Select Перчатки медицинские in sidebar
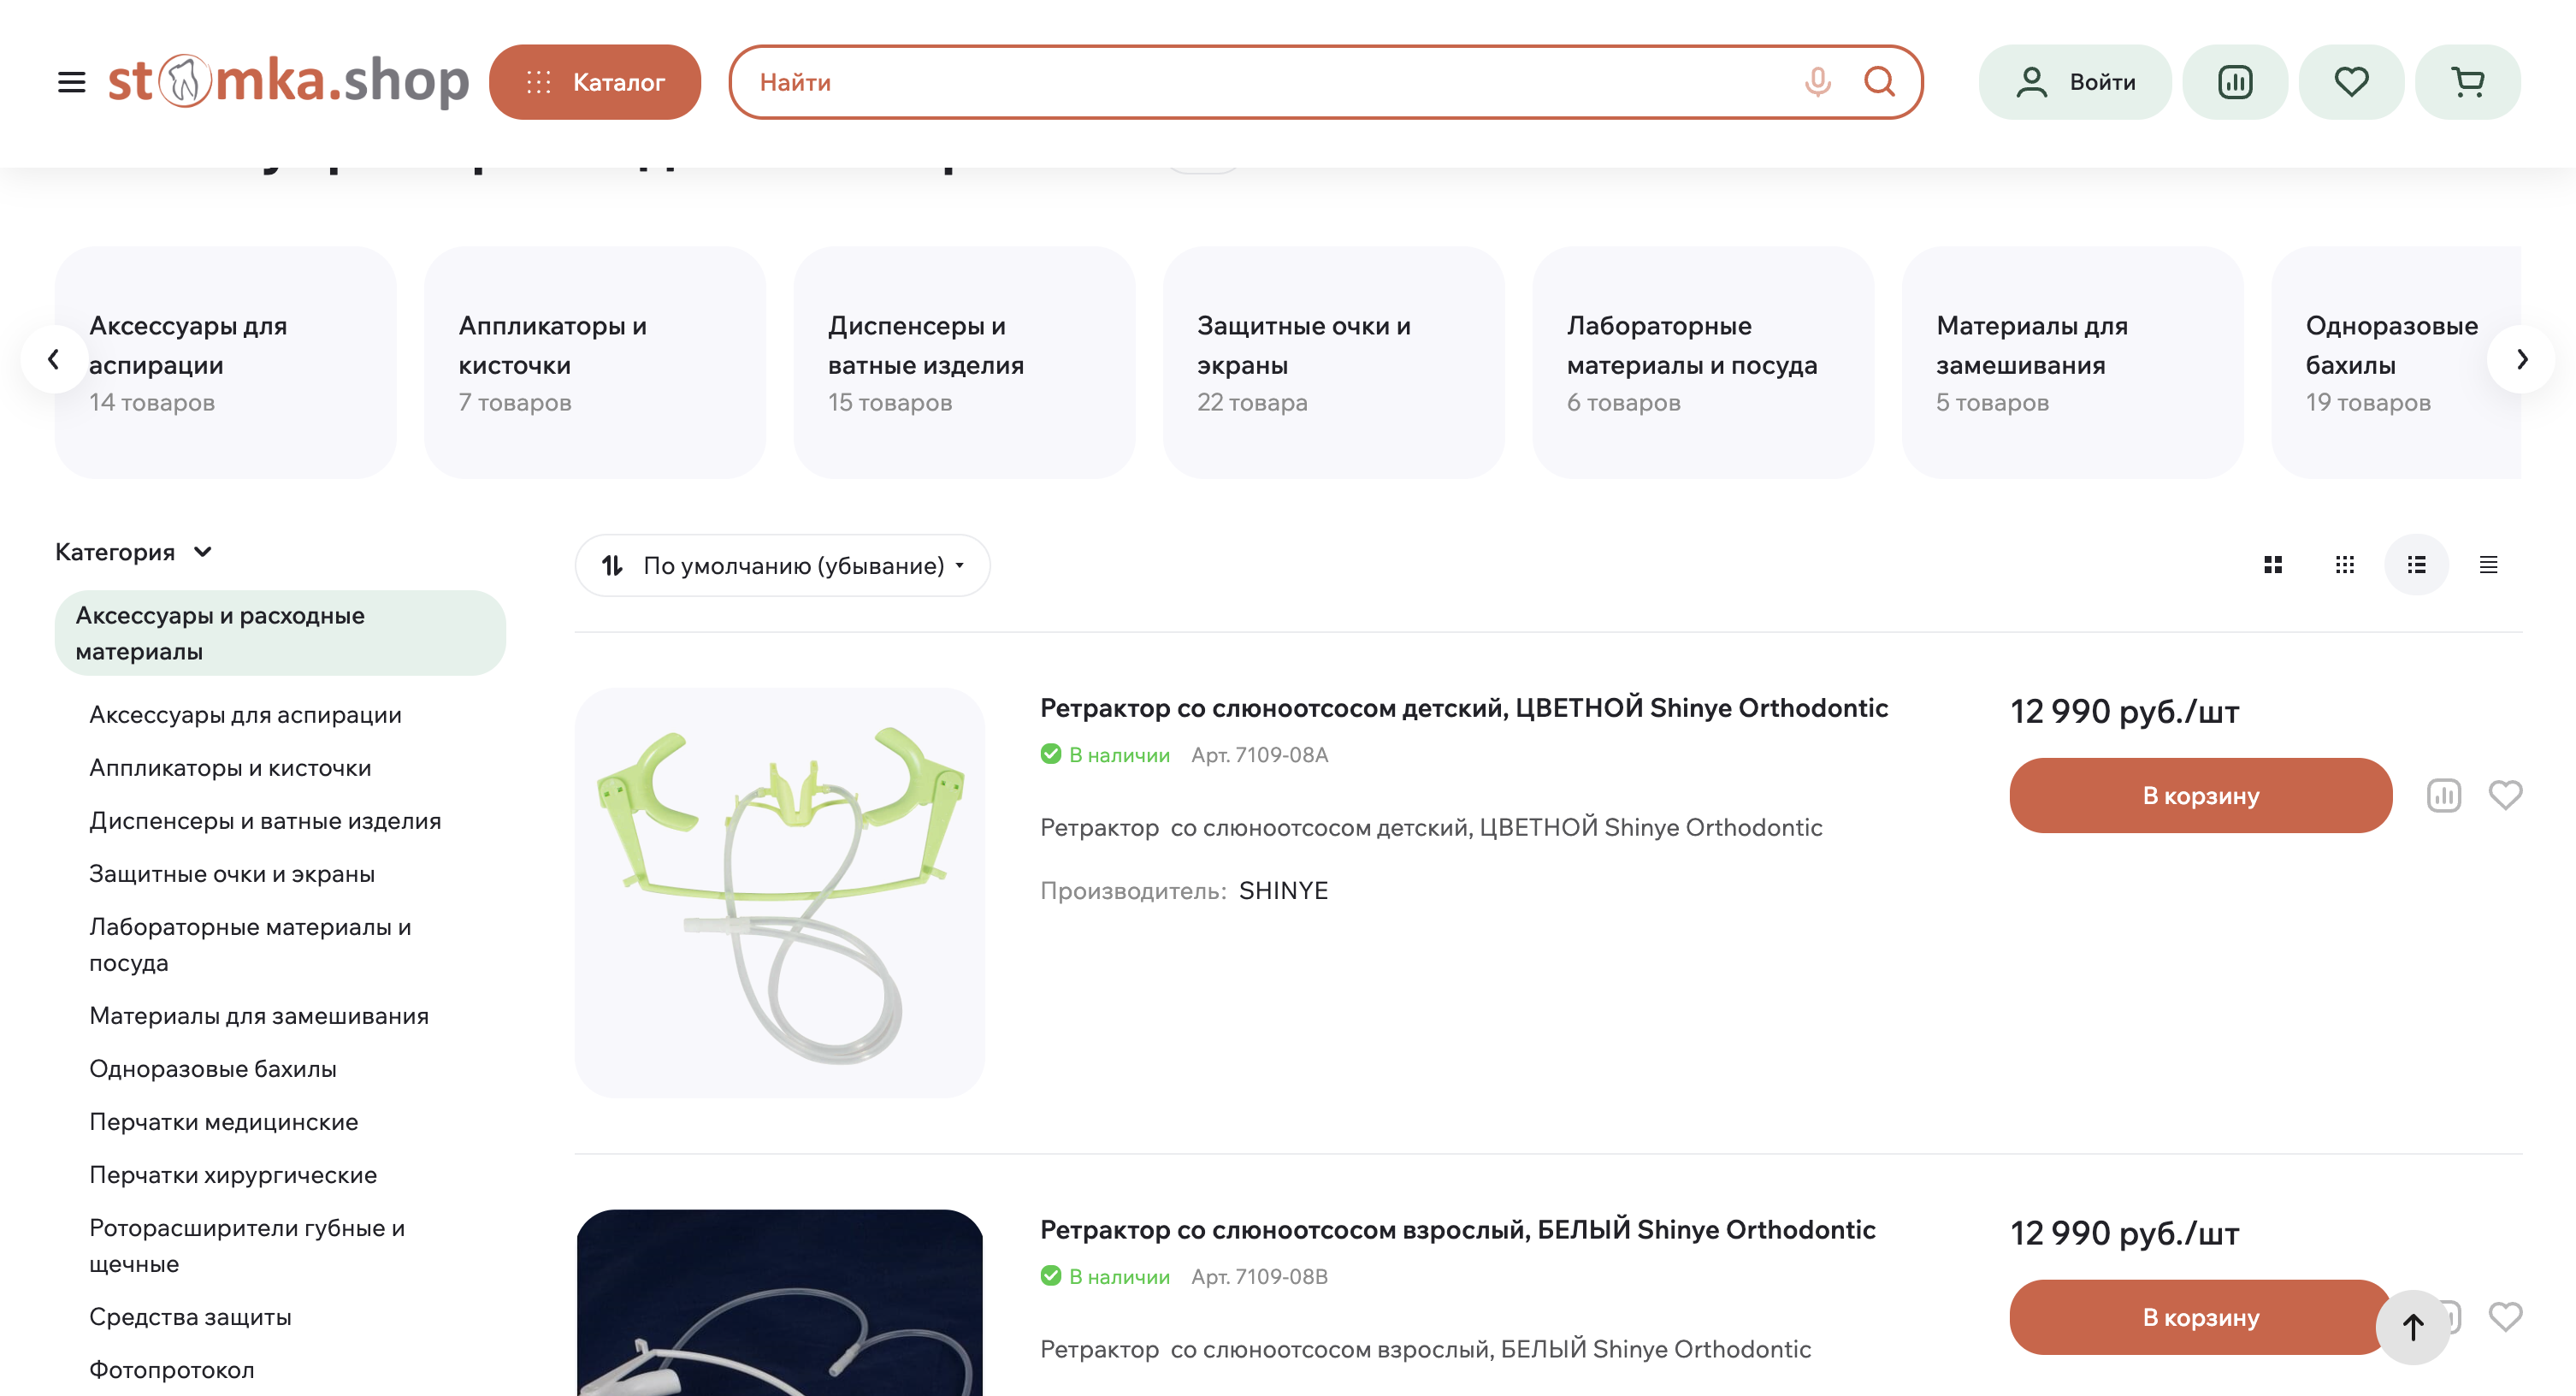The height and width of the screenshot is (1396, 2576). [224, 1121]
